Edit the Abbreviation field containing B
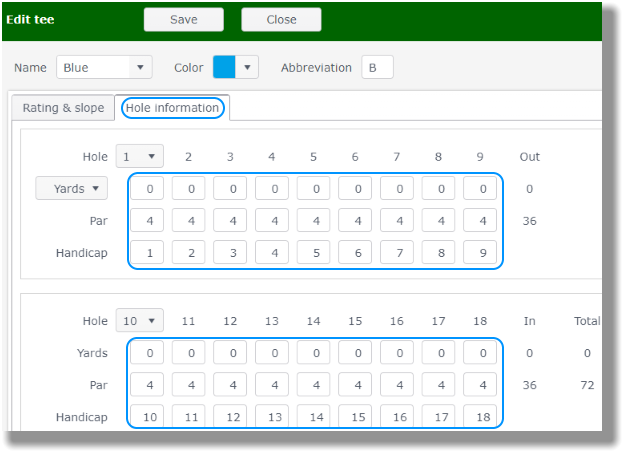Screen dimensions: 624x453 coord(377,67)
